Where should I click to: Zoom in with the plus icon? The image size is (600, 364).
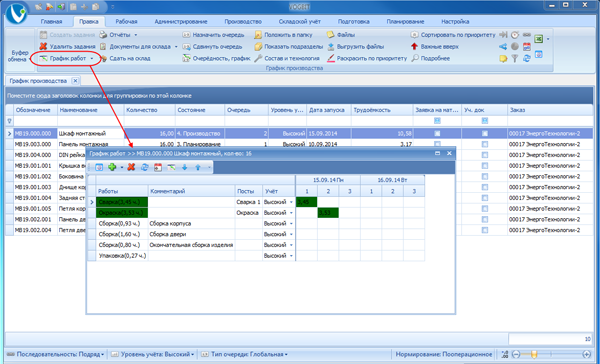(x=586, y=354)
